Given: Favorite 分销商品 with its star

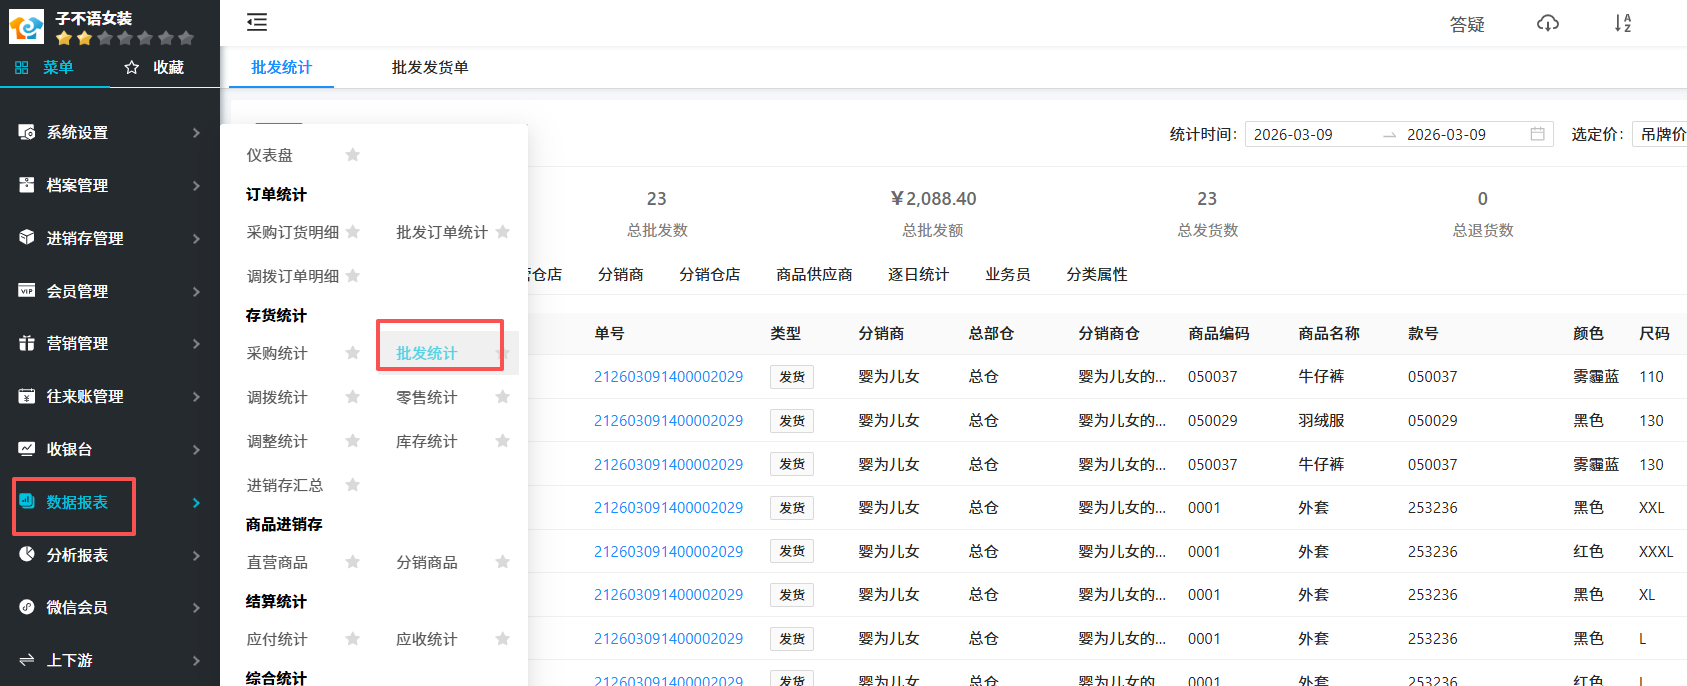Looking at the screenshot, I should 502,562.
